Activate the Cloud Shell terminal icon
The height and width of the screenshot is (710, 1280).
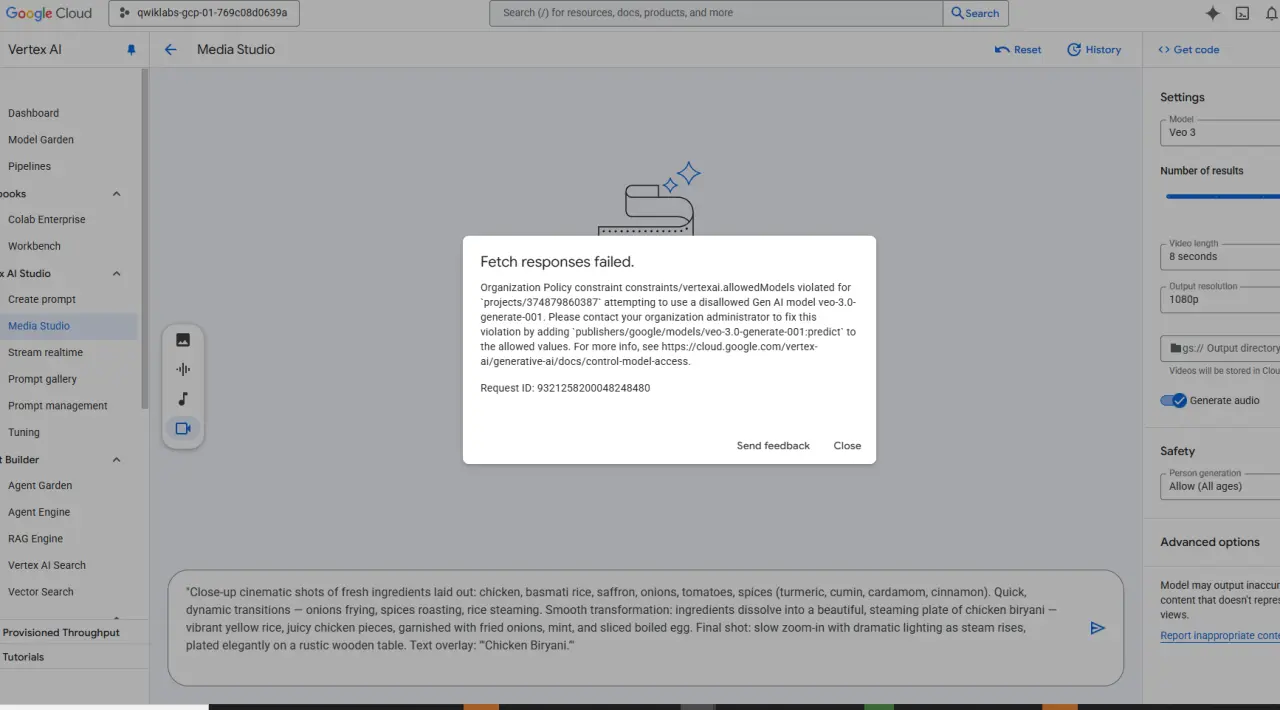1242,13
